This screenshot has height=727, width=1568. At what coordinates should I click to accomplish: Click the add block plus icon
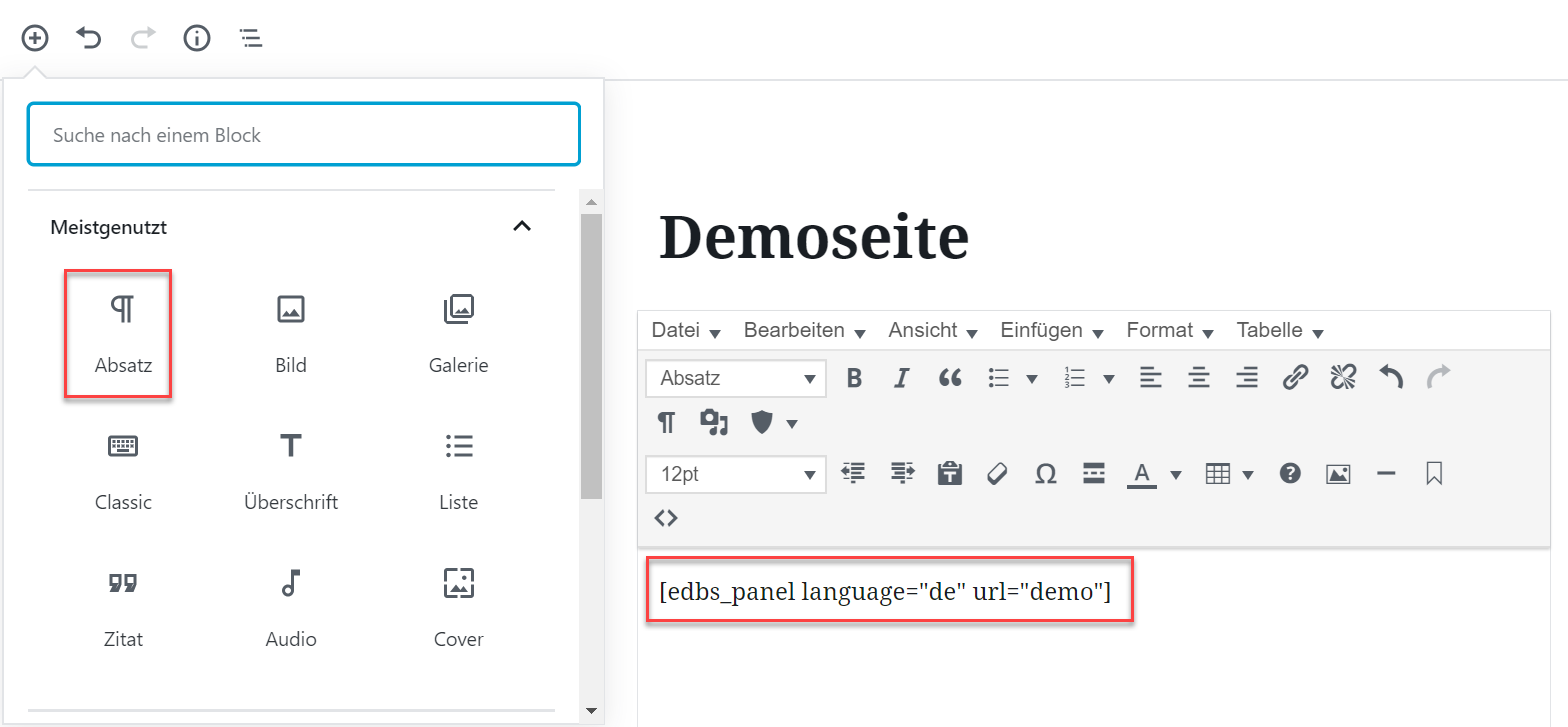[35, 38]
